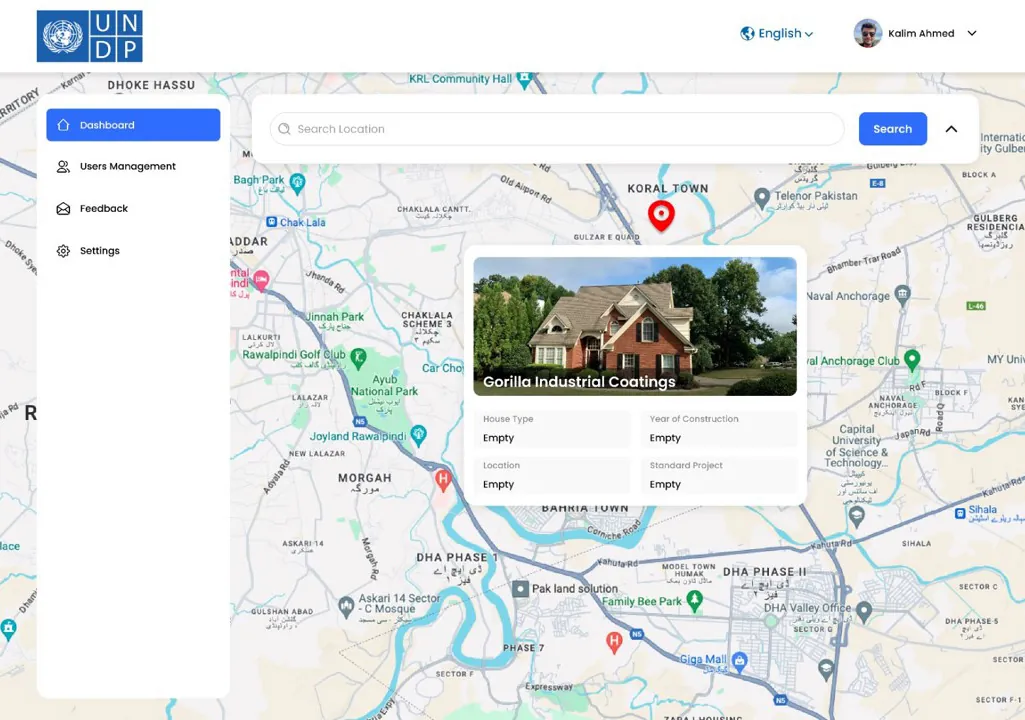1025x720 pixels.
Task: Click the Telenor Pakistan map pin
Action: [x=761, y=199]
